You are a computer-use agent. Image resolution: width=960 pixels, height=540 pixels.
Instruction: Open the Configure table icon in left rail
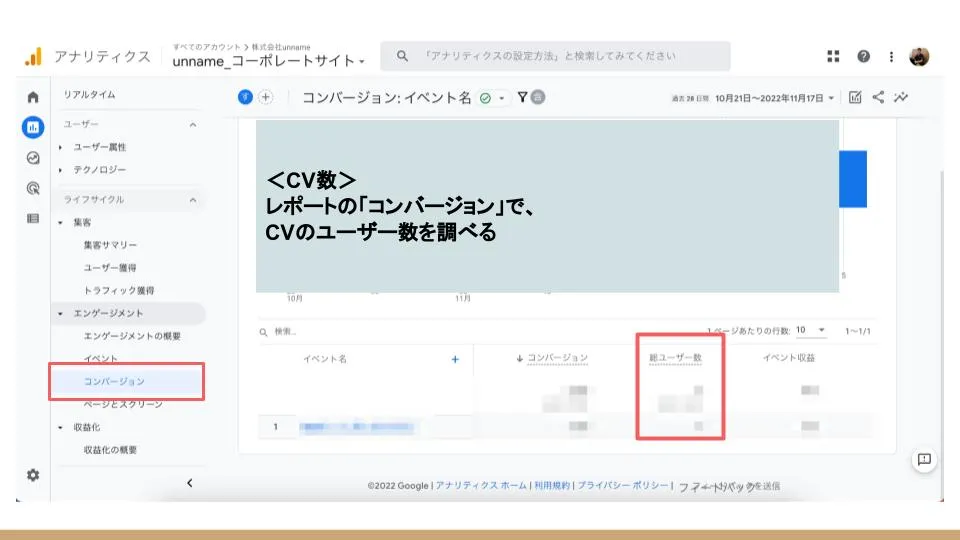(x=33, y=218)
